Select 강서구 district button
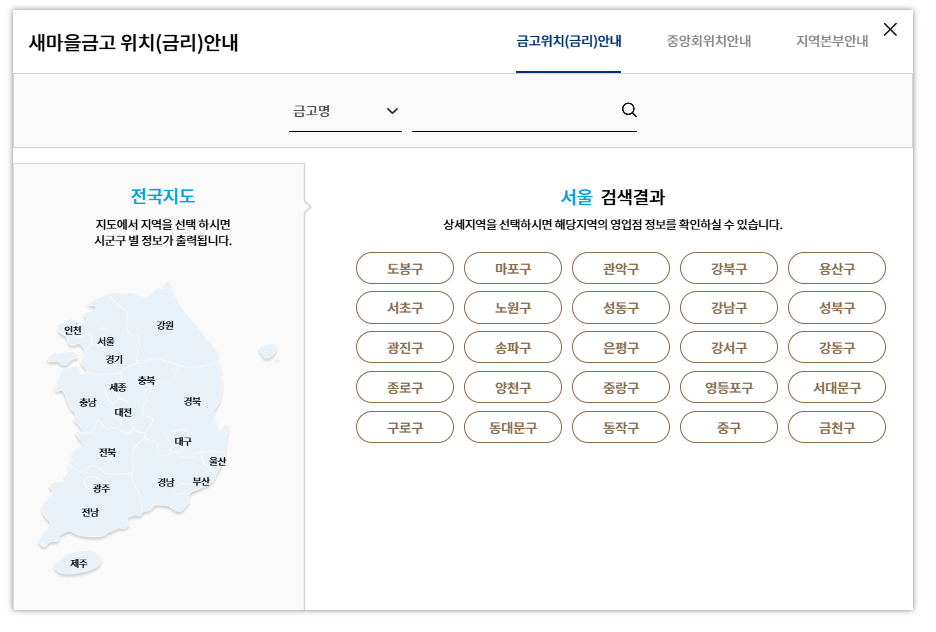 point(729,347)
